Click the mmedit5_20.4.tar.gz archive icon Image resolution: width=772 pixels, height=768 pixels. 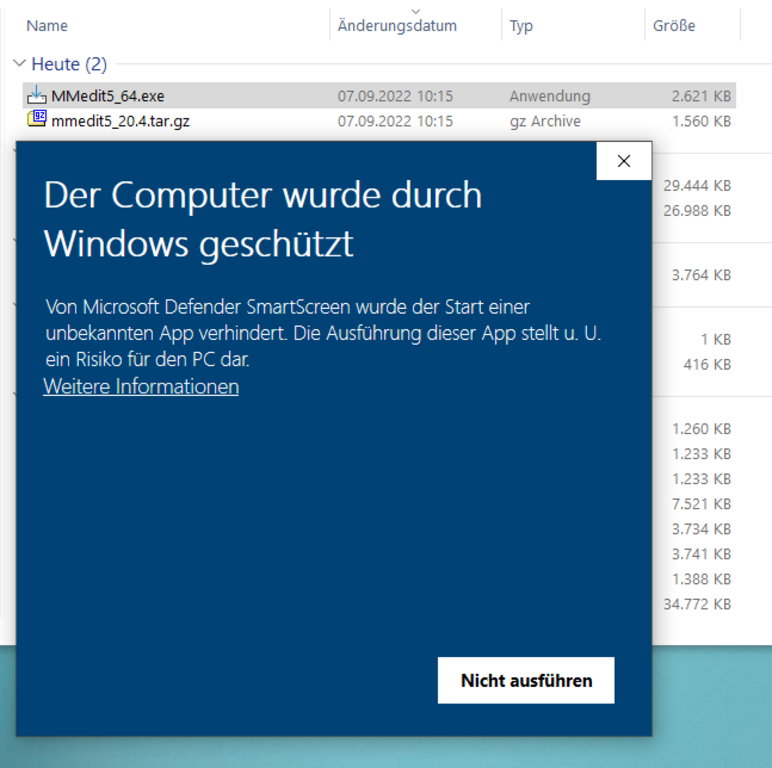point(37,121)
